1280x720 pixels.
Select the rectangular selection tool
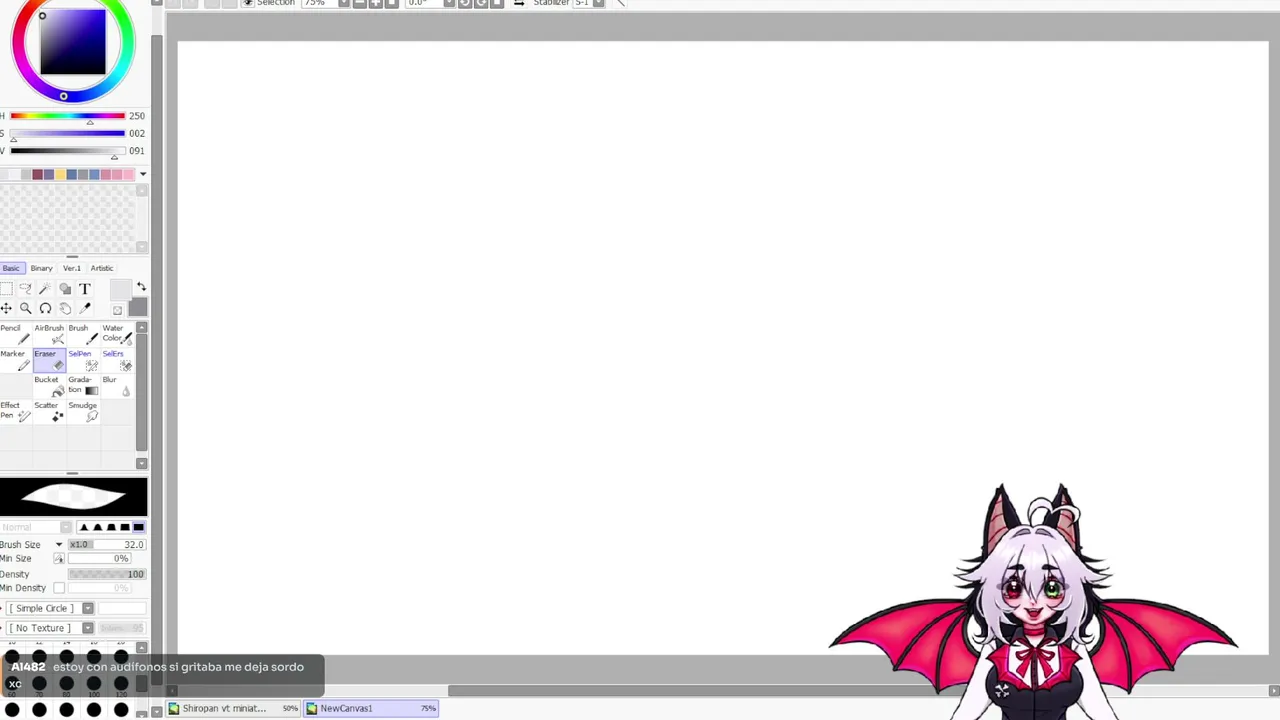point(6,289)
